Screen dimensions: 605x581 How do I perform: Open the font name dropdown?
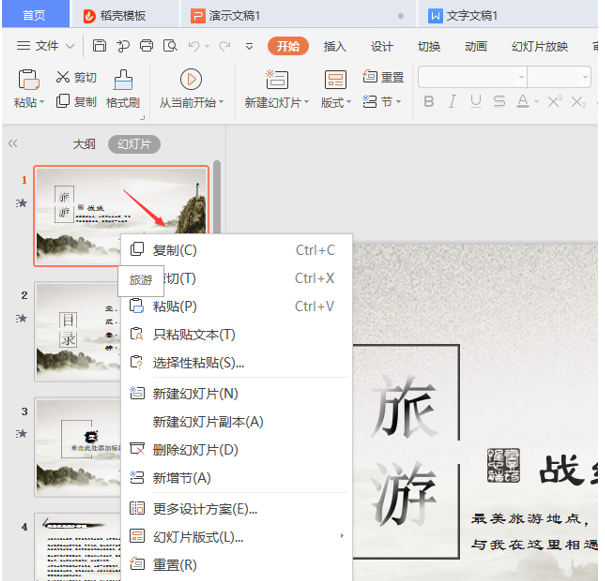click(521, 77)
